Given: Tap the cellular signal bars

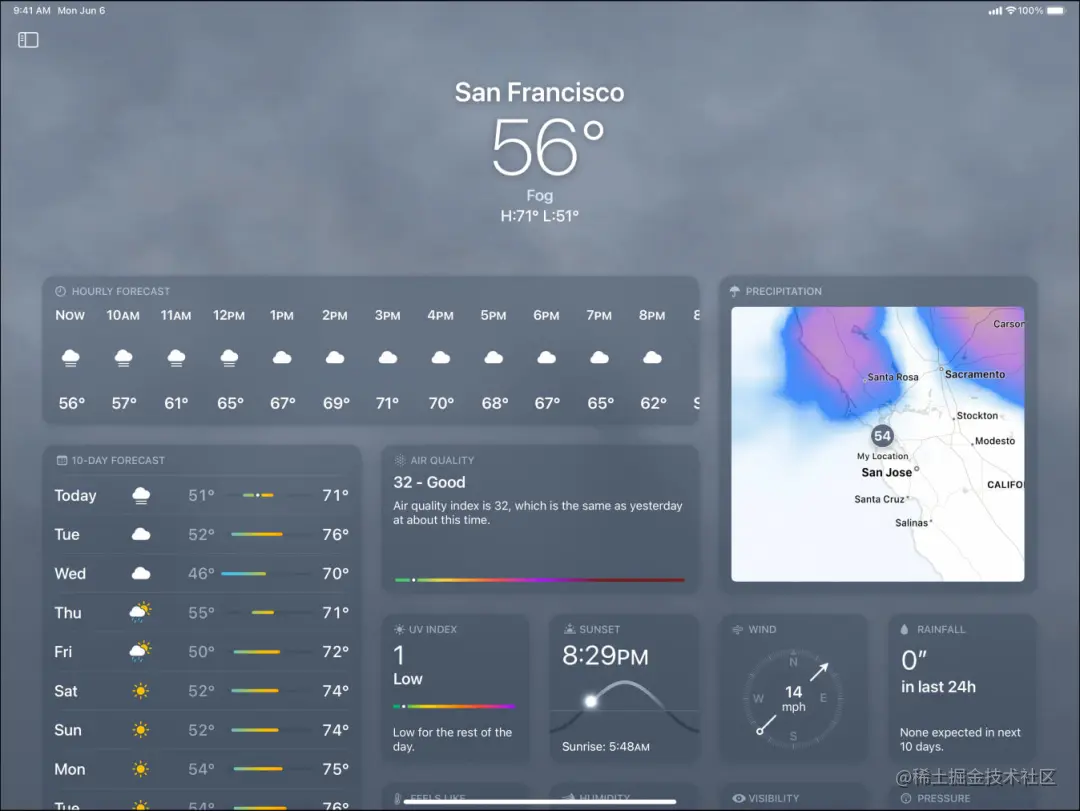Looking at the screenshot, I should point(995,10).
